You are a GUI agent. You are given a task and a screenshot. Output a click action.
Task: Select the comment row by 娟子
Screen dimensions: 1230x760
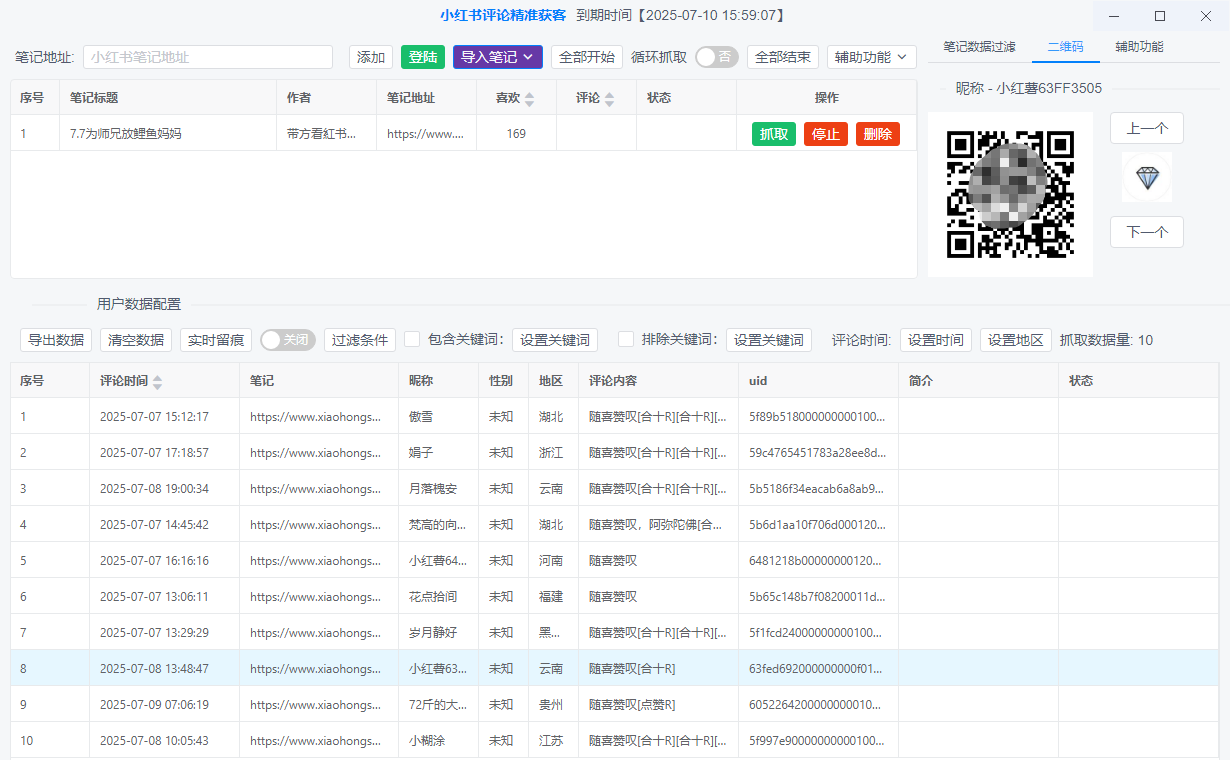click(x=615, y=453)
